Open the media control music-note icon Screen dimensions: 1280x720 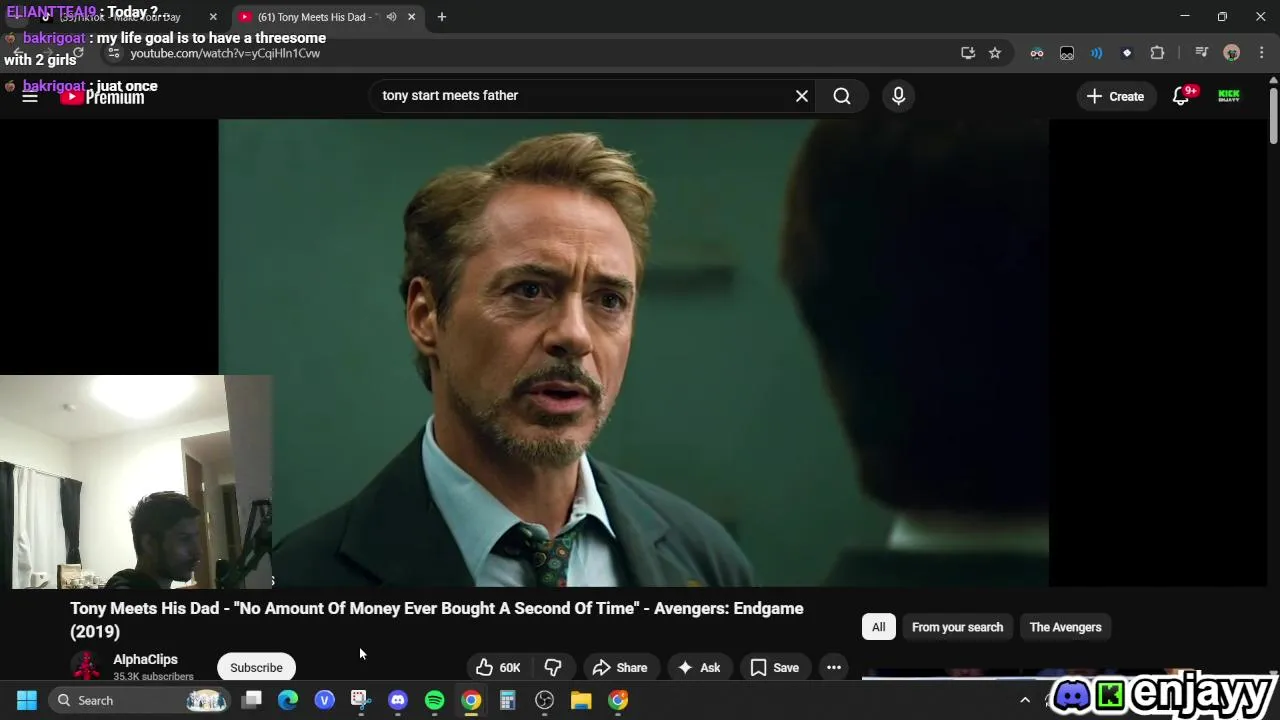pos(1202,53)
